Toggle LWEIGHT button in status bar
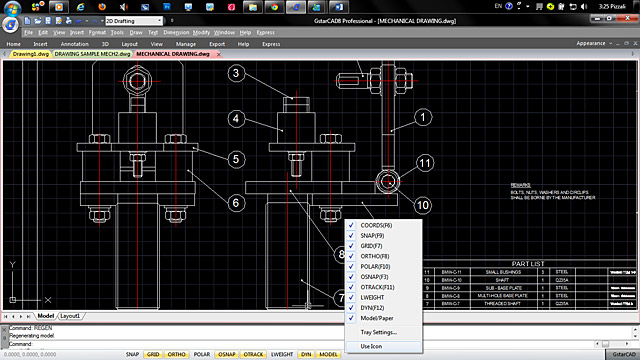This screenshot has width=640, height=360. (x=282, y=354)
